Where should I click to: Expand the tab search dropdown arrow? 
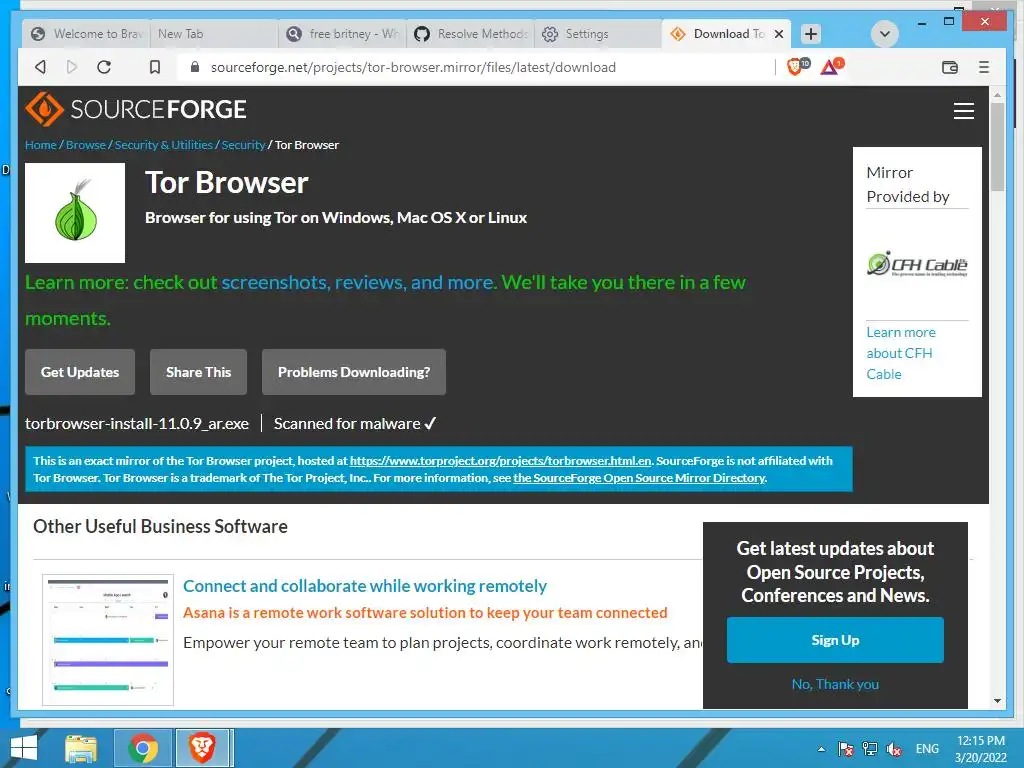coord(885,34)
